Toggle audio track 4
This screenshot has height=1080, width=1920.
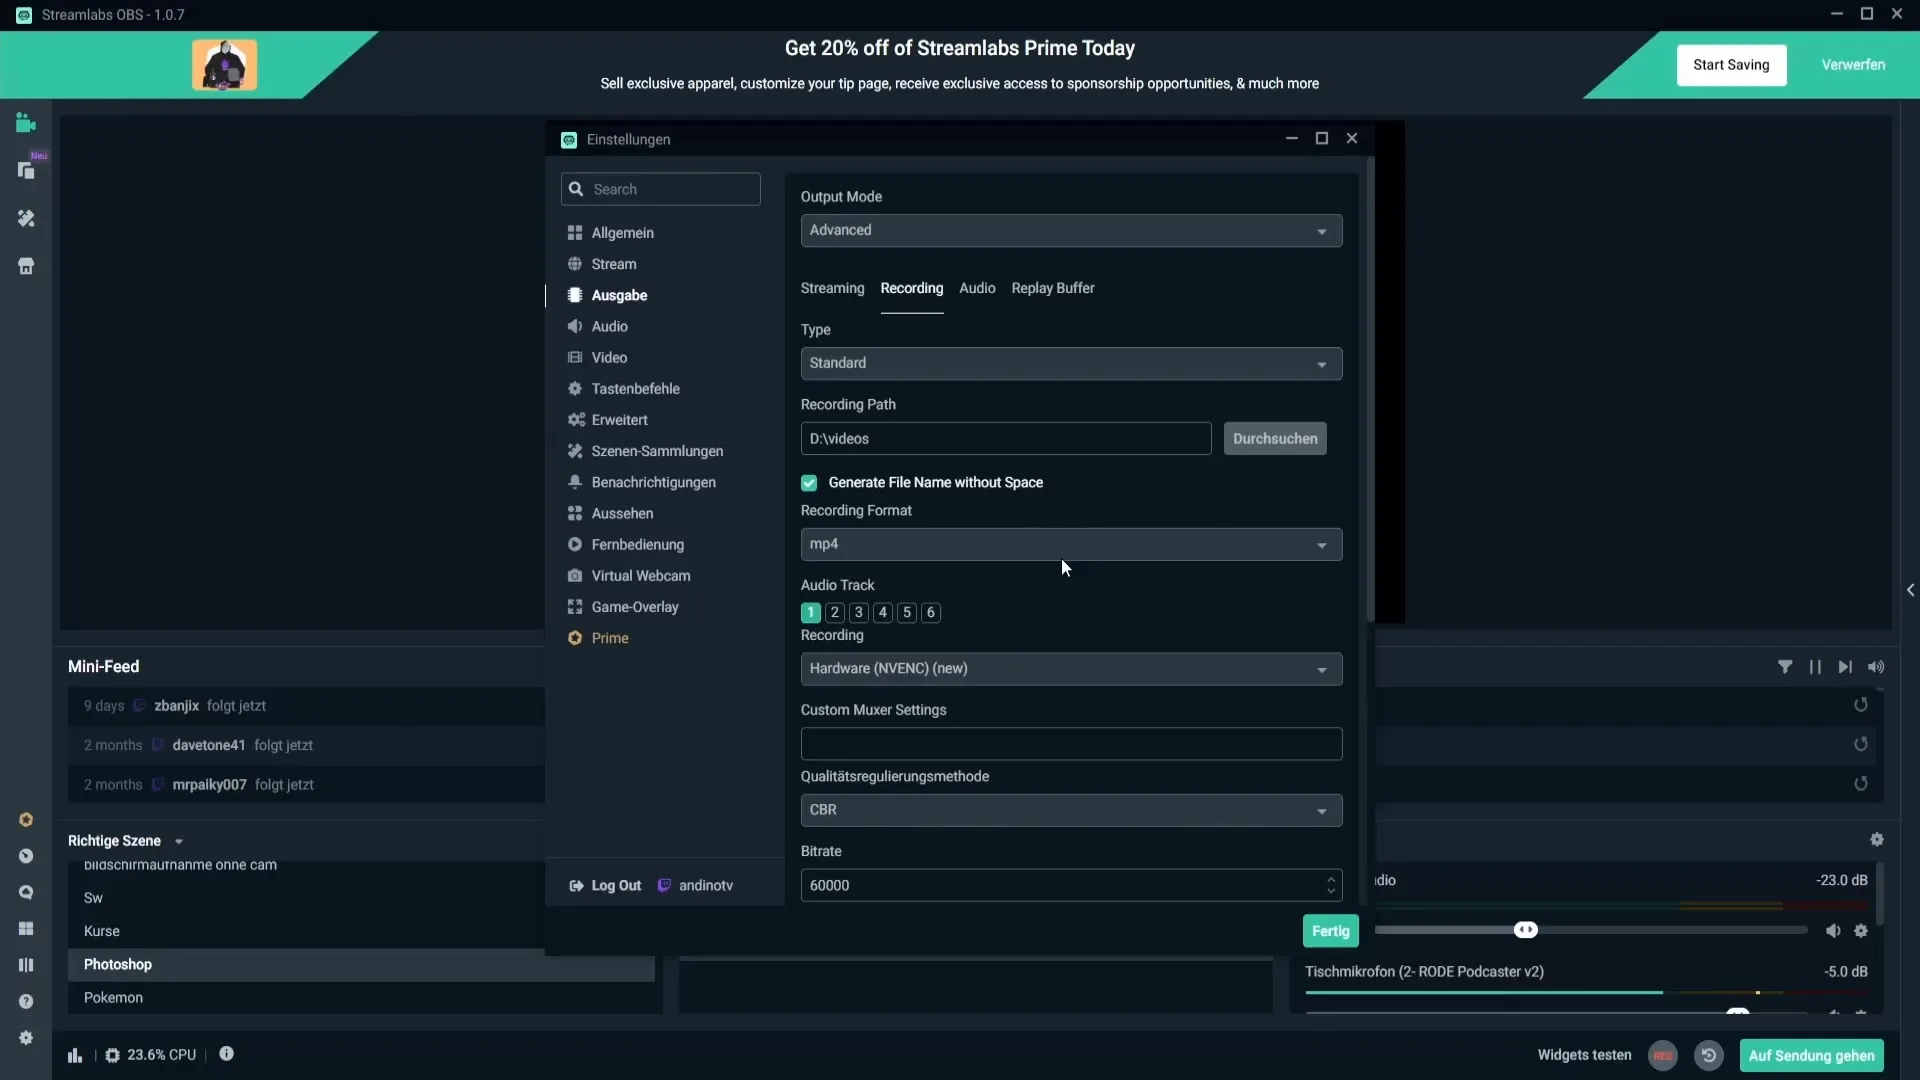[883, 613]
